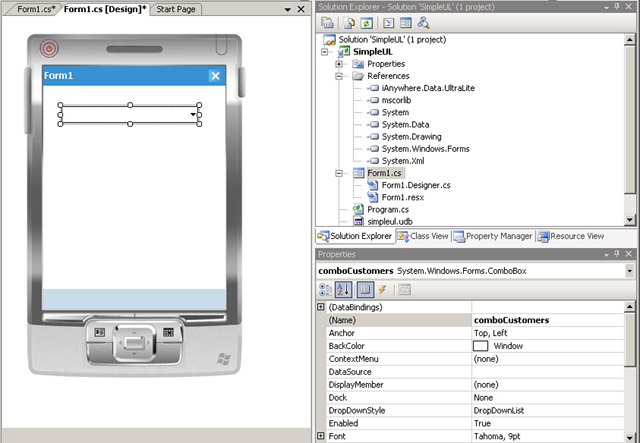The width and height of the screenshot is (640, 443).
Task: Click the right soft key on the device
Action: tap(168, 332)
